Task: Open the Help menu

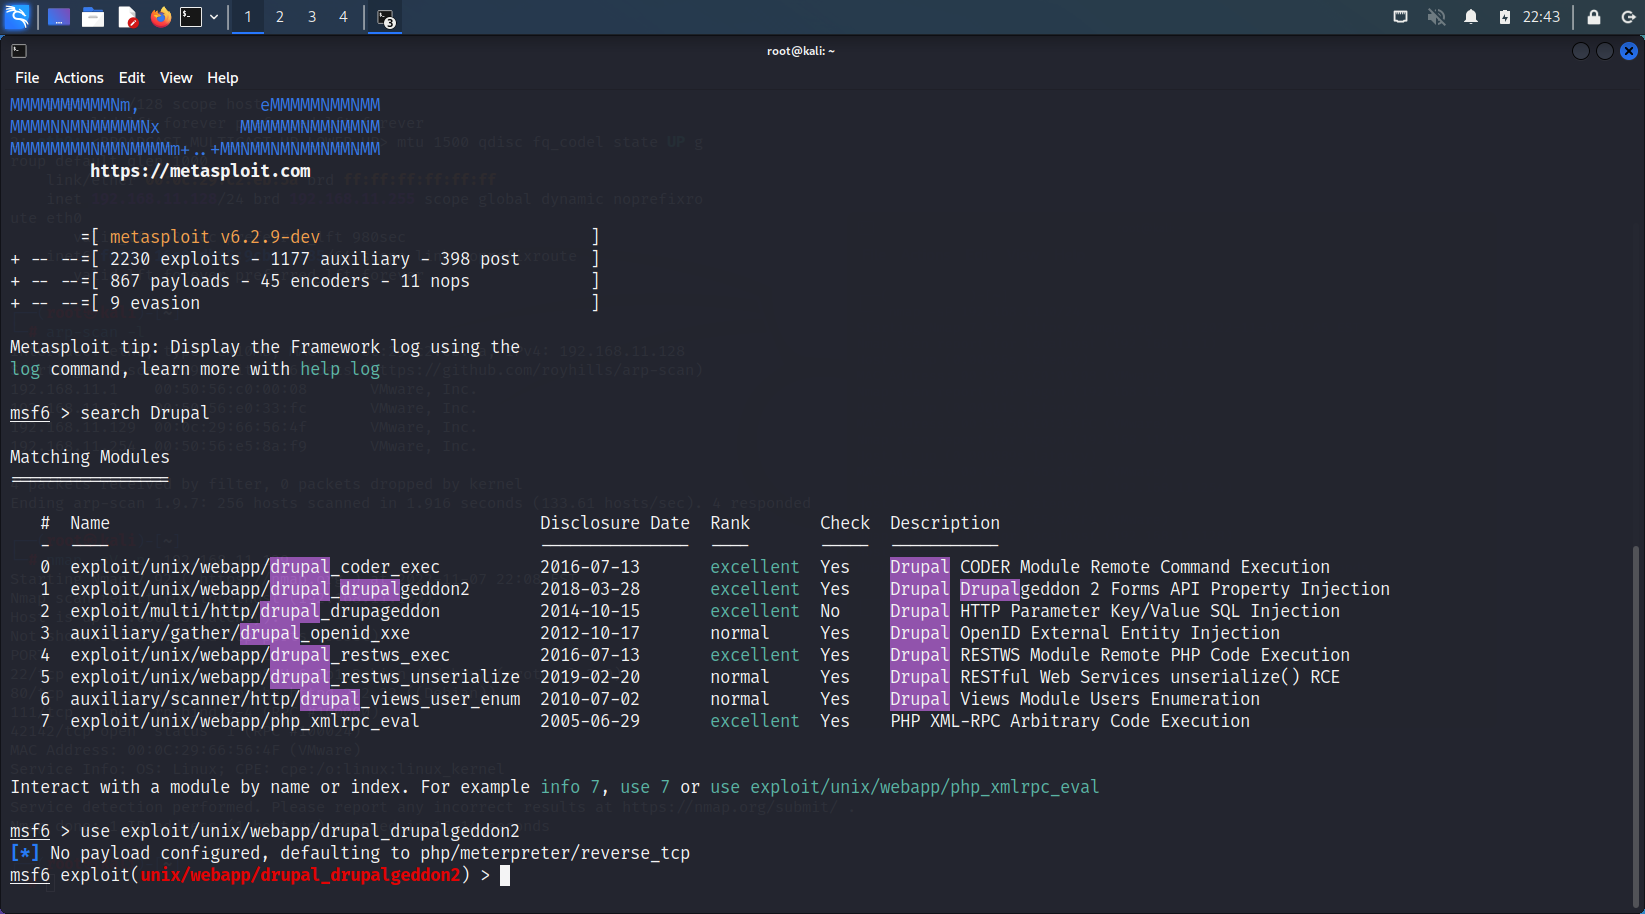Action: 222,78
